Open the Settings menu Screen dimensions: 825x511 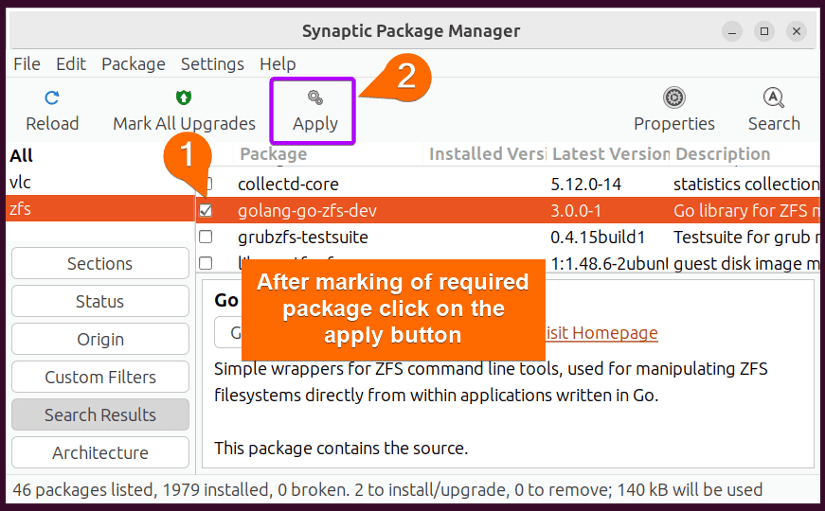(x=213, y=64)
